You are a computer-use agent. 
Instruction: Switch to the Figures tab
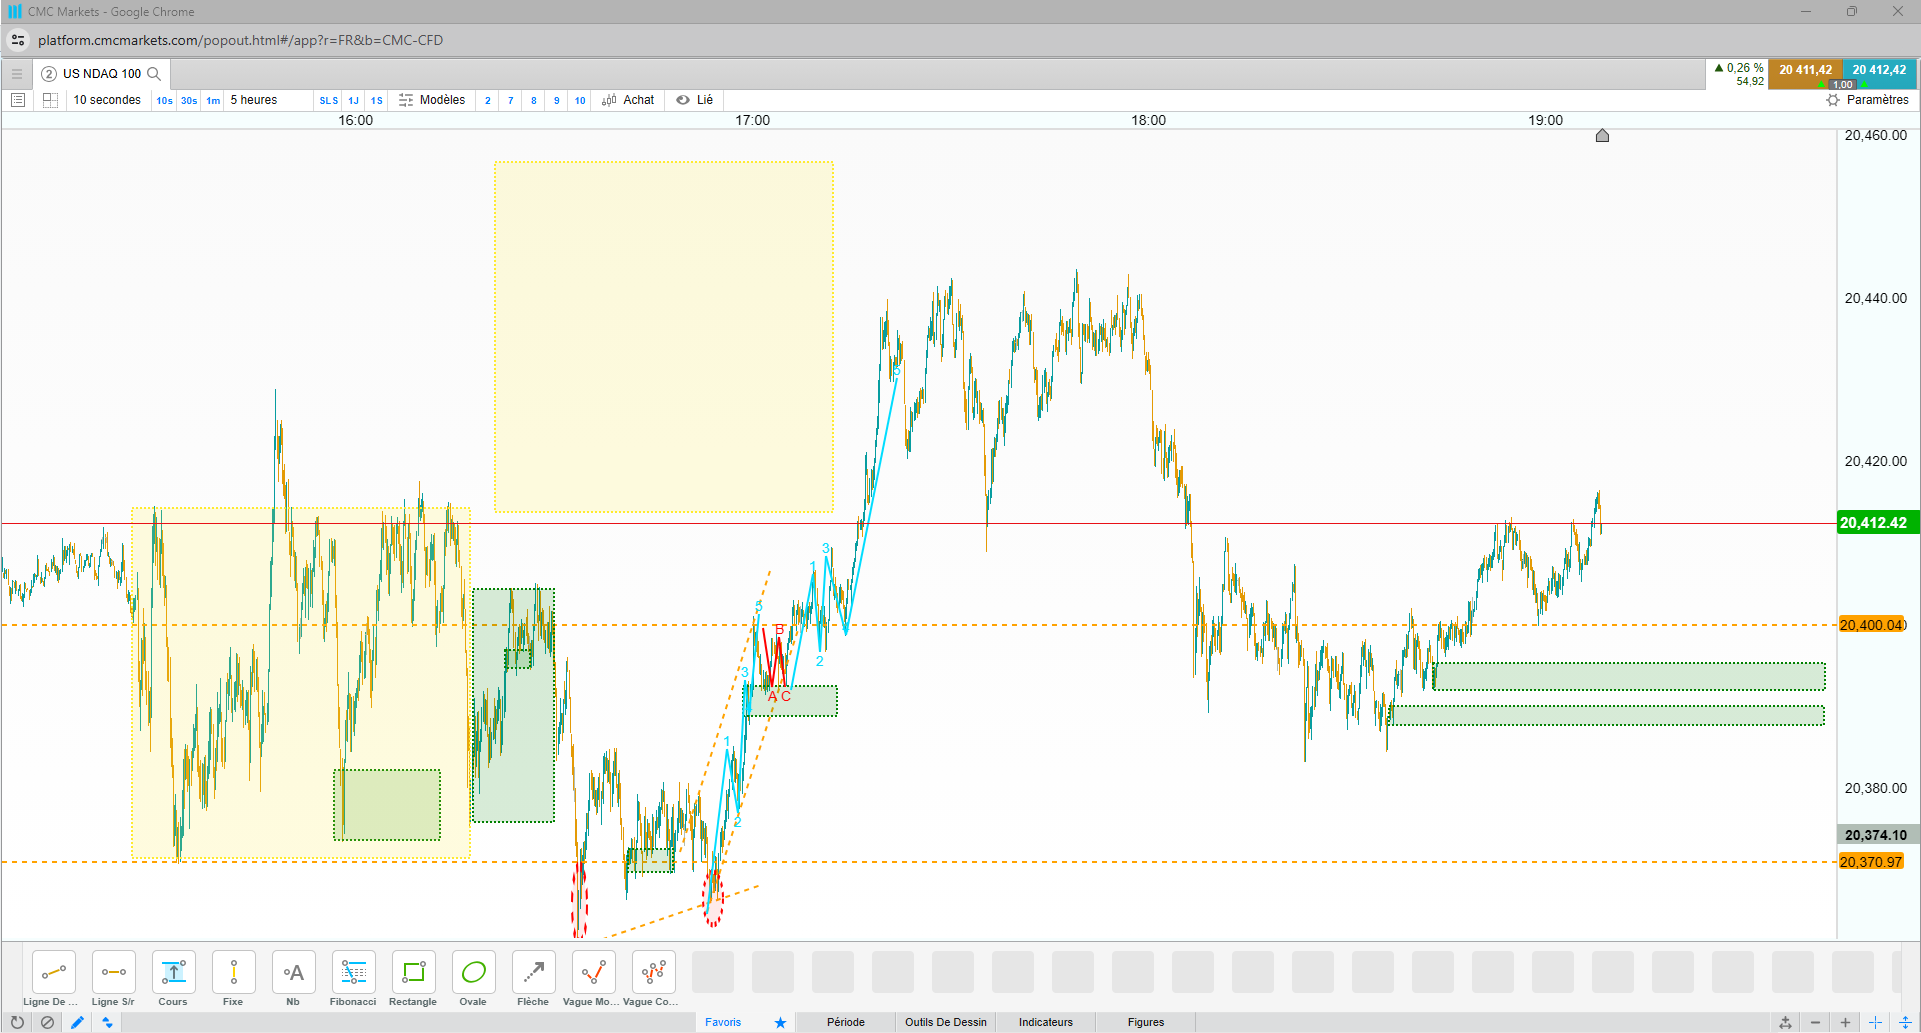click(x=1146, y=1022)
